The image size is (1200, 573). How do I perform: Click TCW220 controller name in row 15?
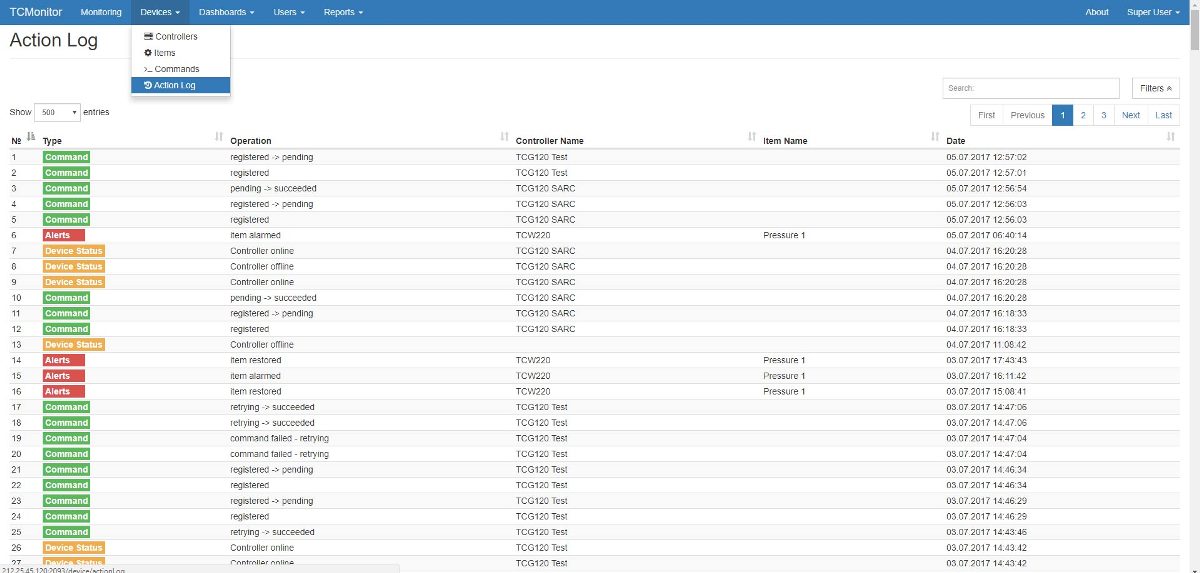pos(533,376)
